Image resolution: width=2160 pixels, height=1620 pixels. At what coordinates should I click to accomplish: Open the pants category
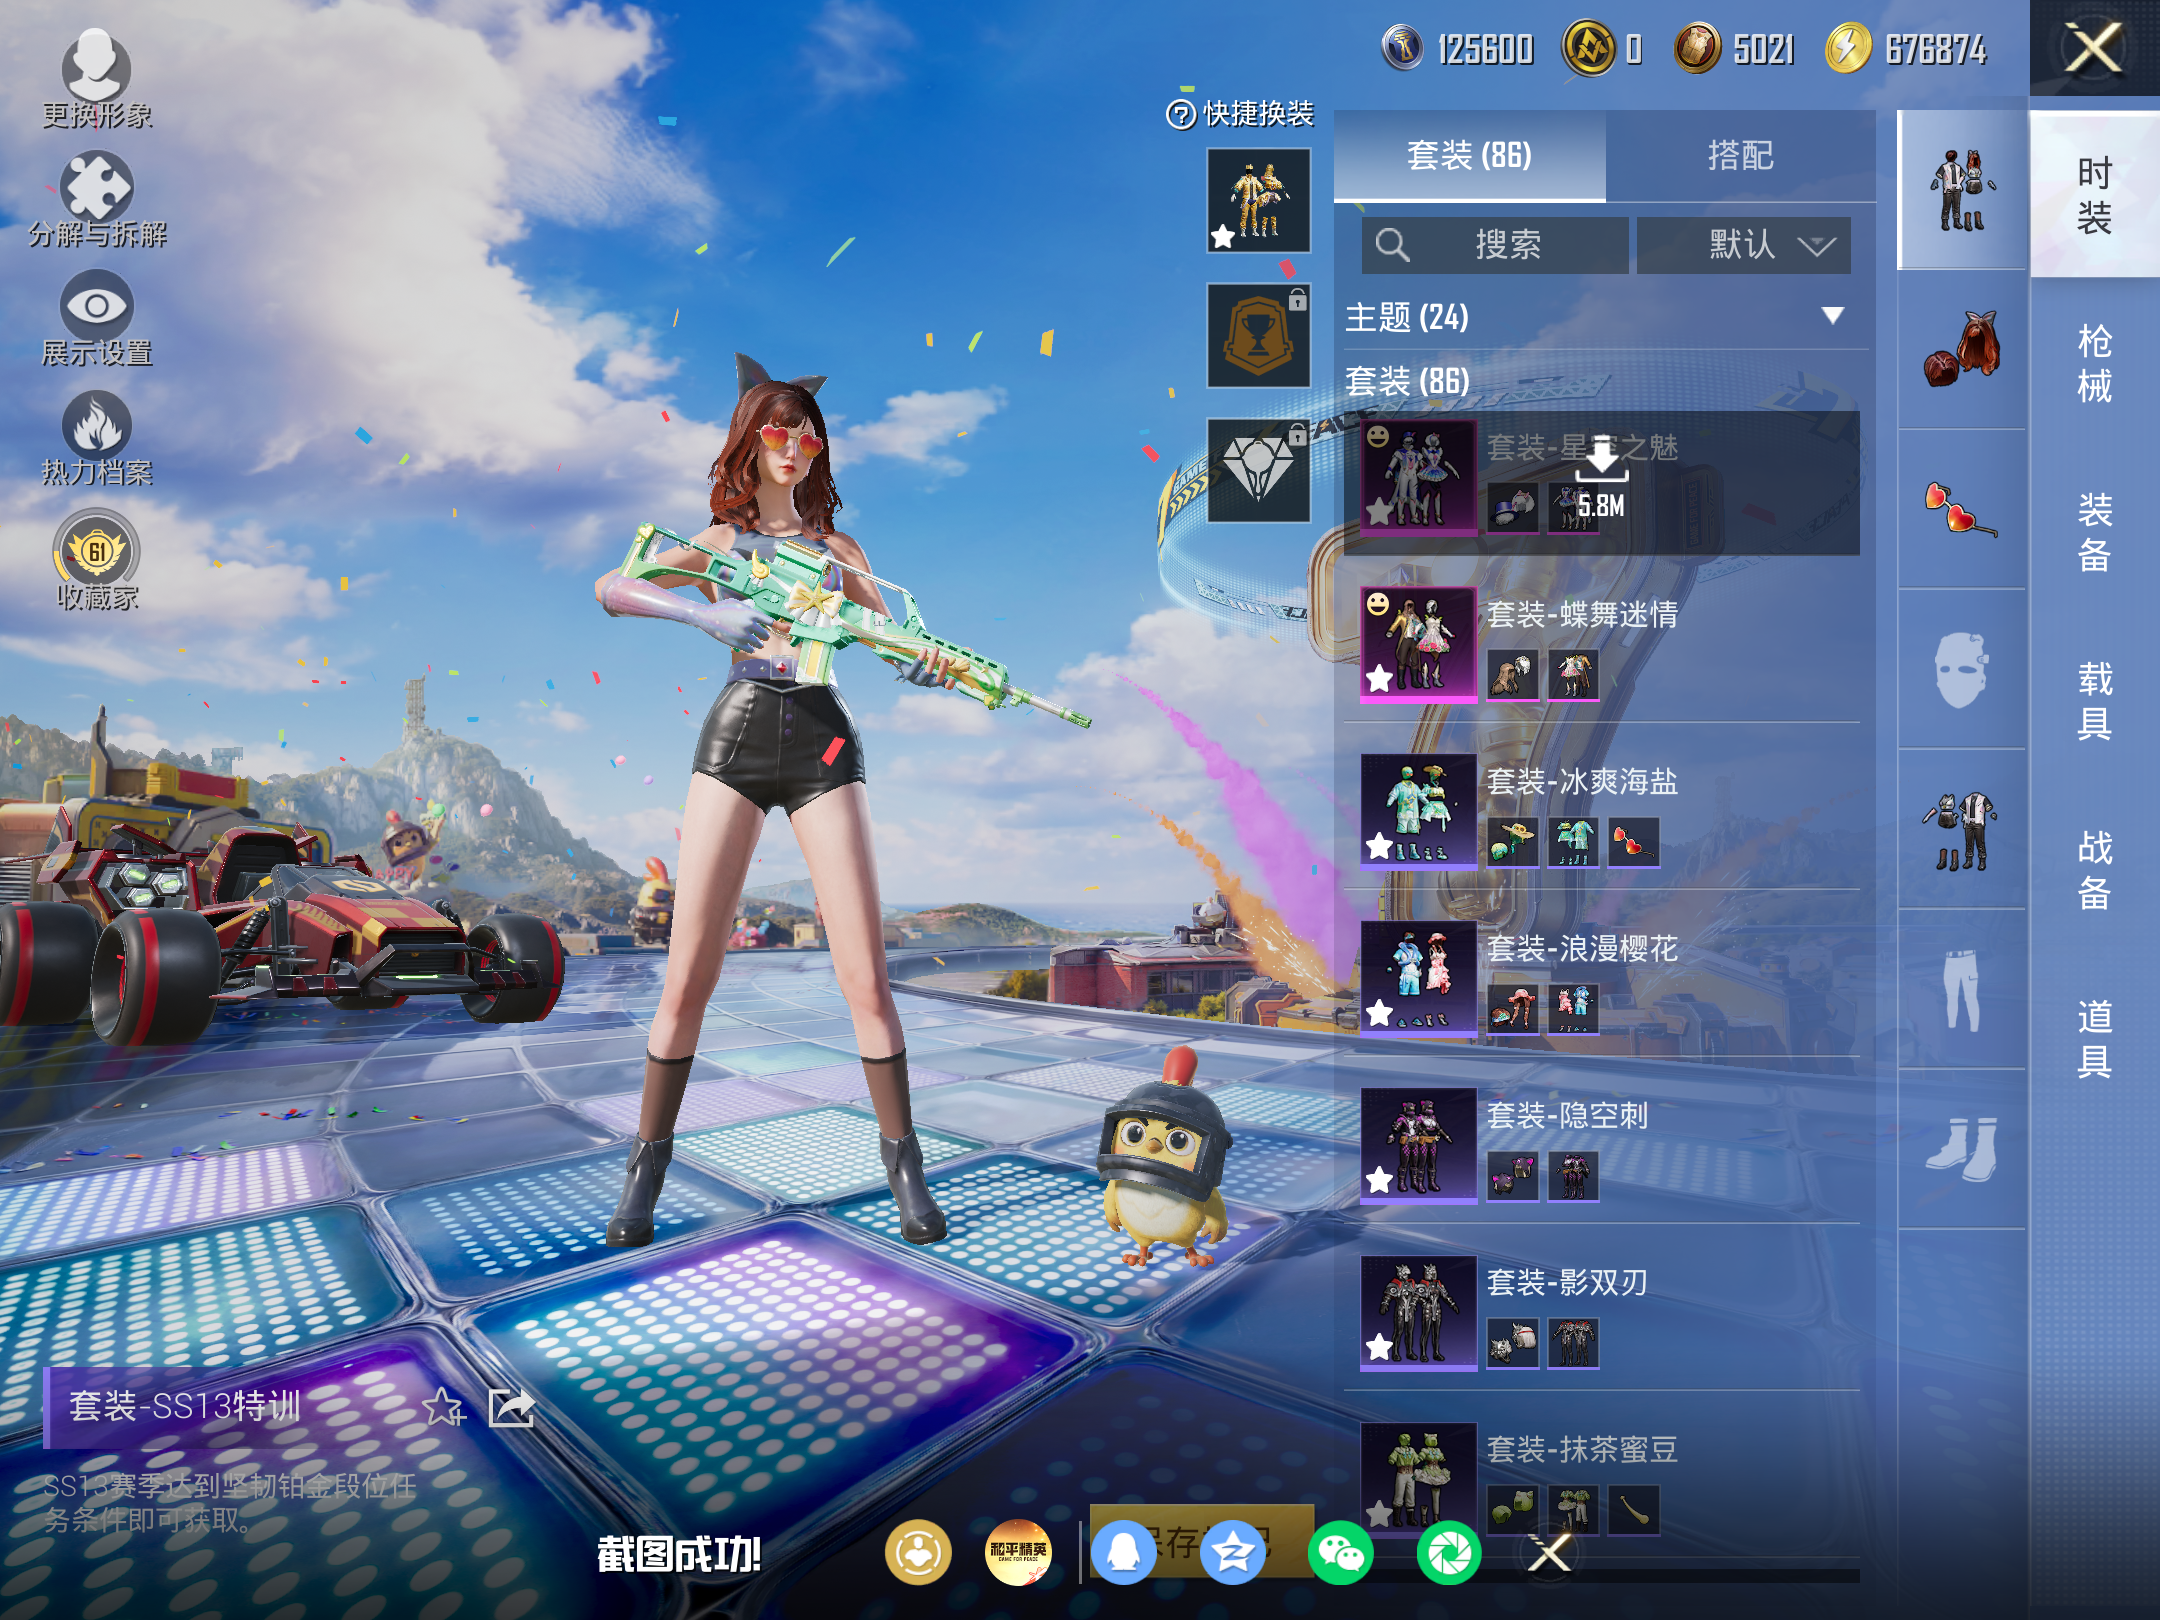point(1962,990)
